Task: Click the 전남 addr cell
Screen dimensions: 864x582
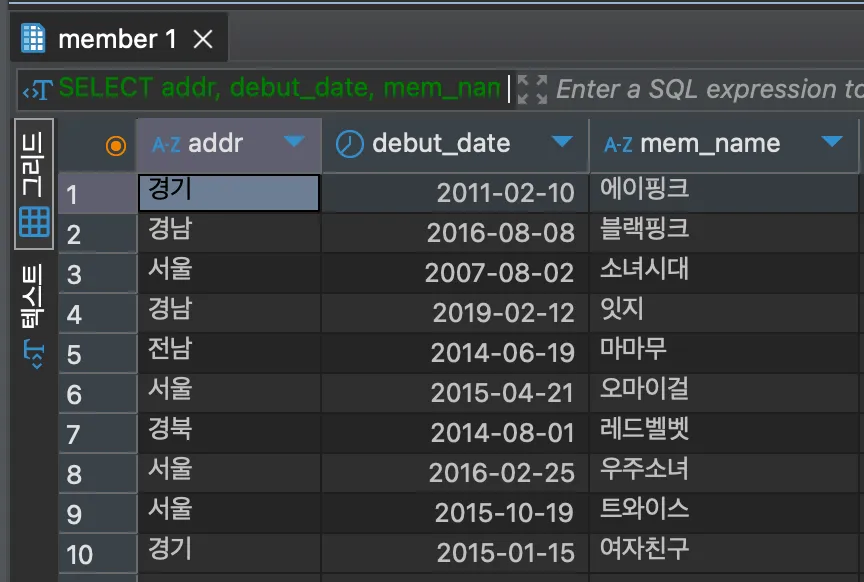Action: (229, 353)
